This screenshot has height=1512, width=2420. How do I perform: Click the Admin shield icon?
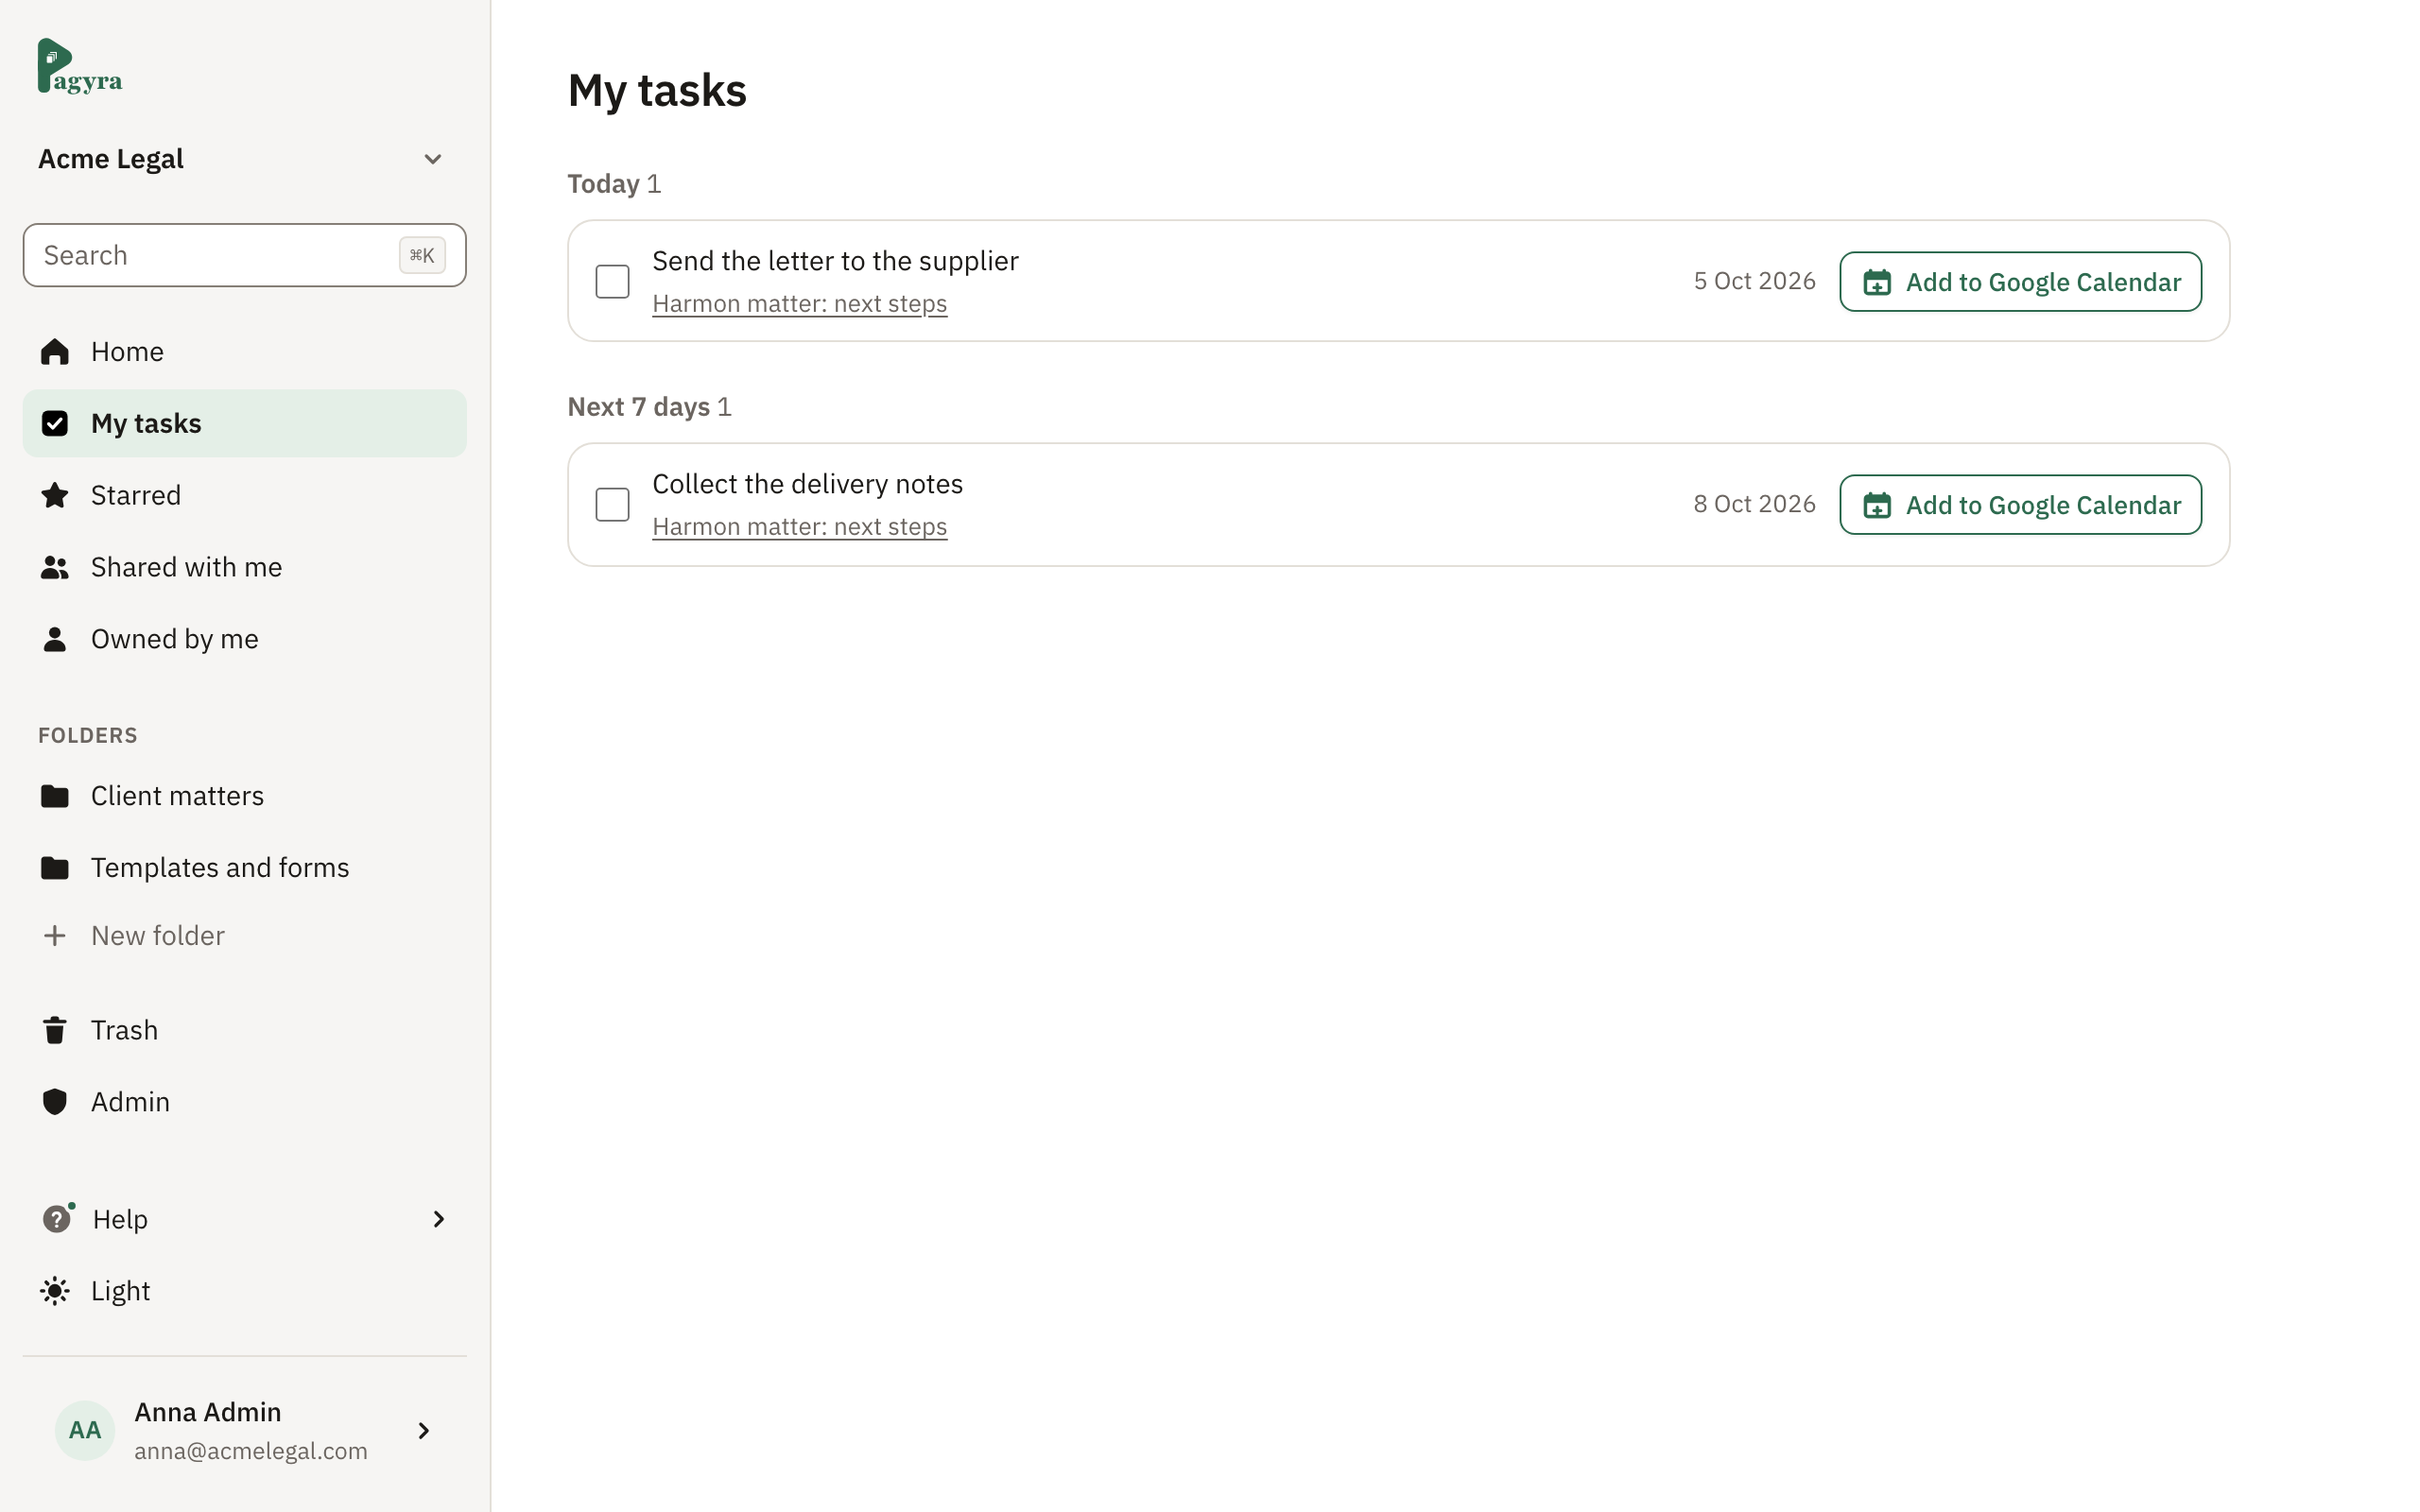(x=55, y=1102)
